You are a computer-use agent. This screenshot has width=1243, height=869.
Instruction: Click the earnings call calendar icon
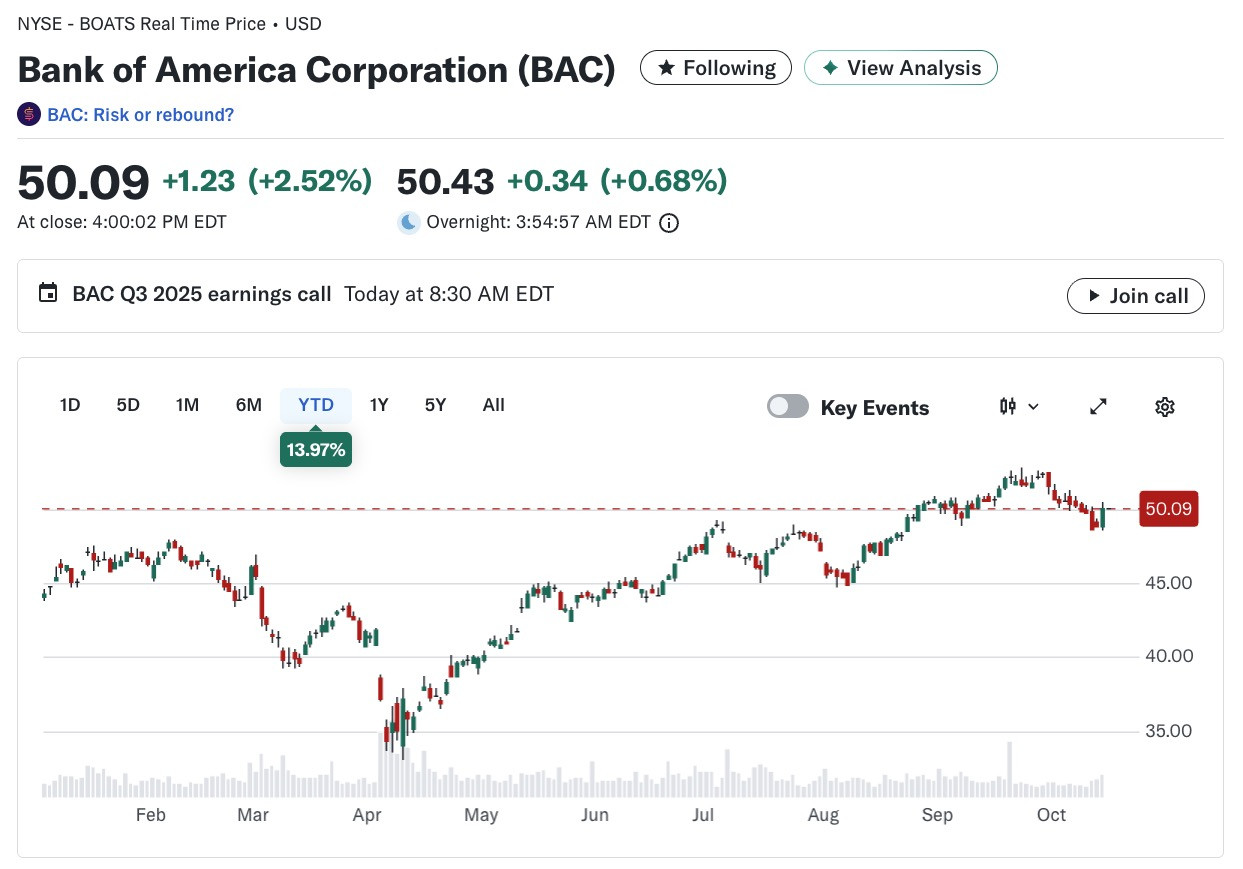pos(48,294)
